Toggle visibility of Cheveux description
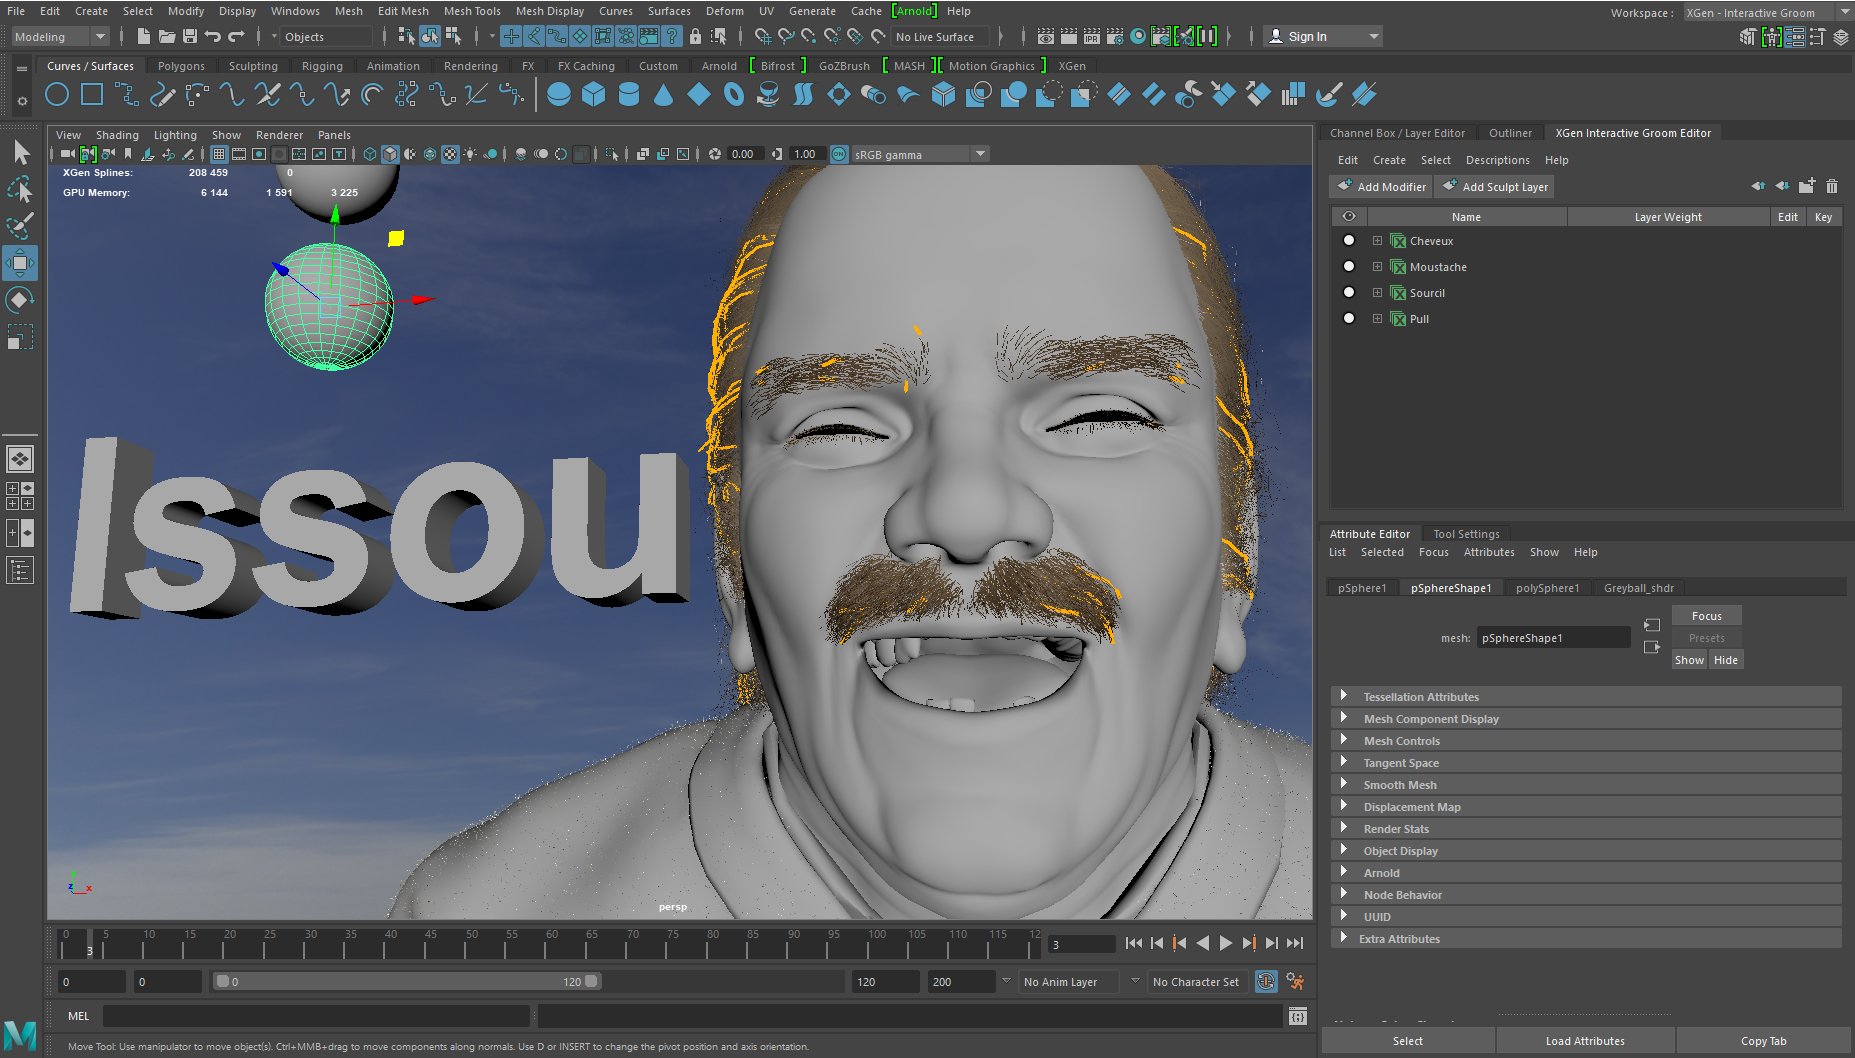1855x1058 pixels. point(1348,241)
